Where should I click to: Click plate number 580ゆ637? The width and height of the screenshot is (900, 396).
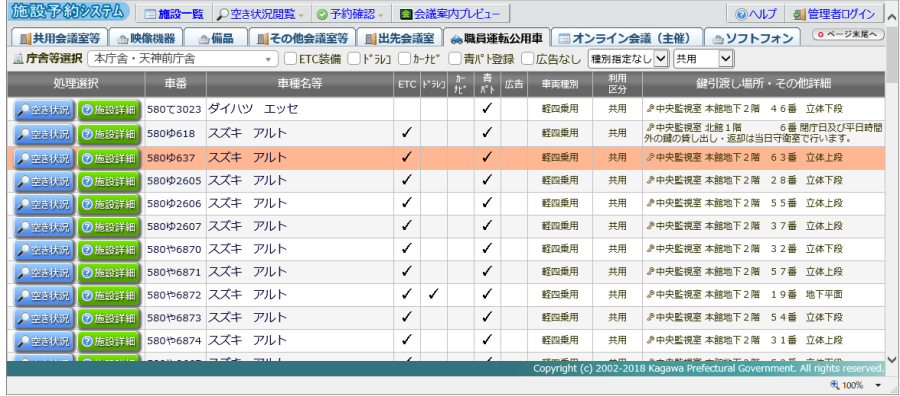point(171,157)
